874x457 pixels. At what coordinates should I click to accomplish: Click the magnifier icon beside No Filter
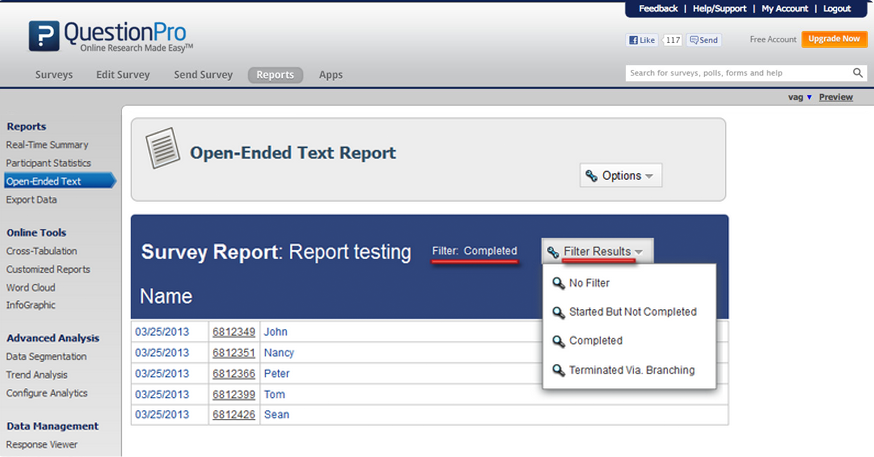[559, 283]
